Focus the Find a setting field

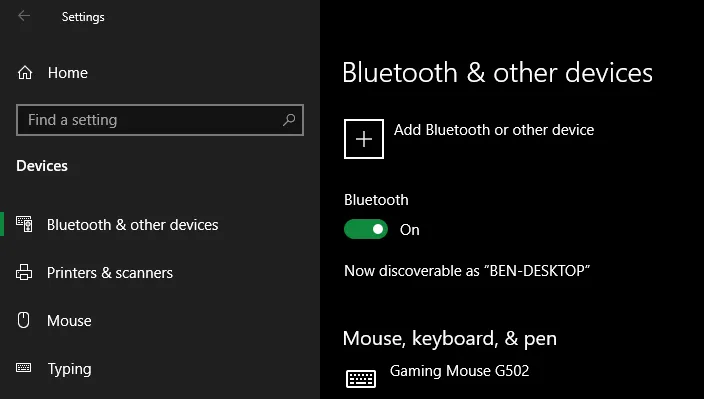pyautogui.click(x=160, y=120)
